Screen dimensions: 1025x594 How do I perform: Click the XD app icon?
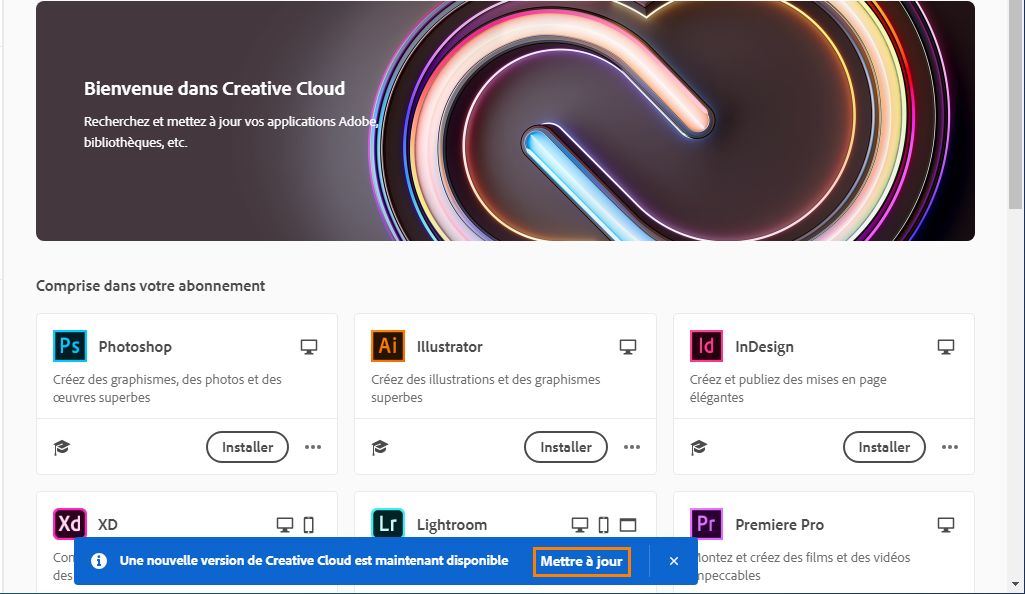click(69, 523)
